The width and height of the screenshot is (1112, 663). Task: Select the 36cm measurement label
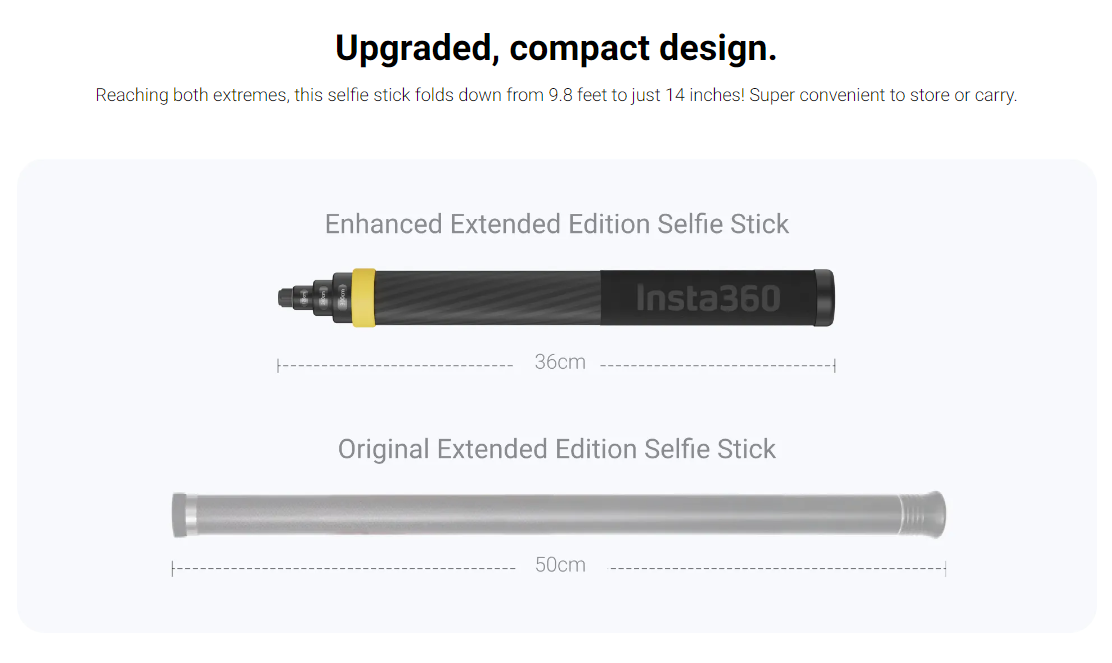[x=560, y=362]
